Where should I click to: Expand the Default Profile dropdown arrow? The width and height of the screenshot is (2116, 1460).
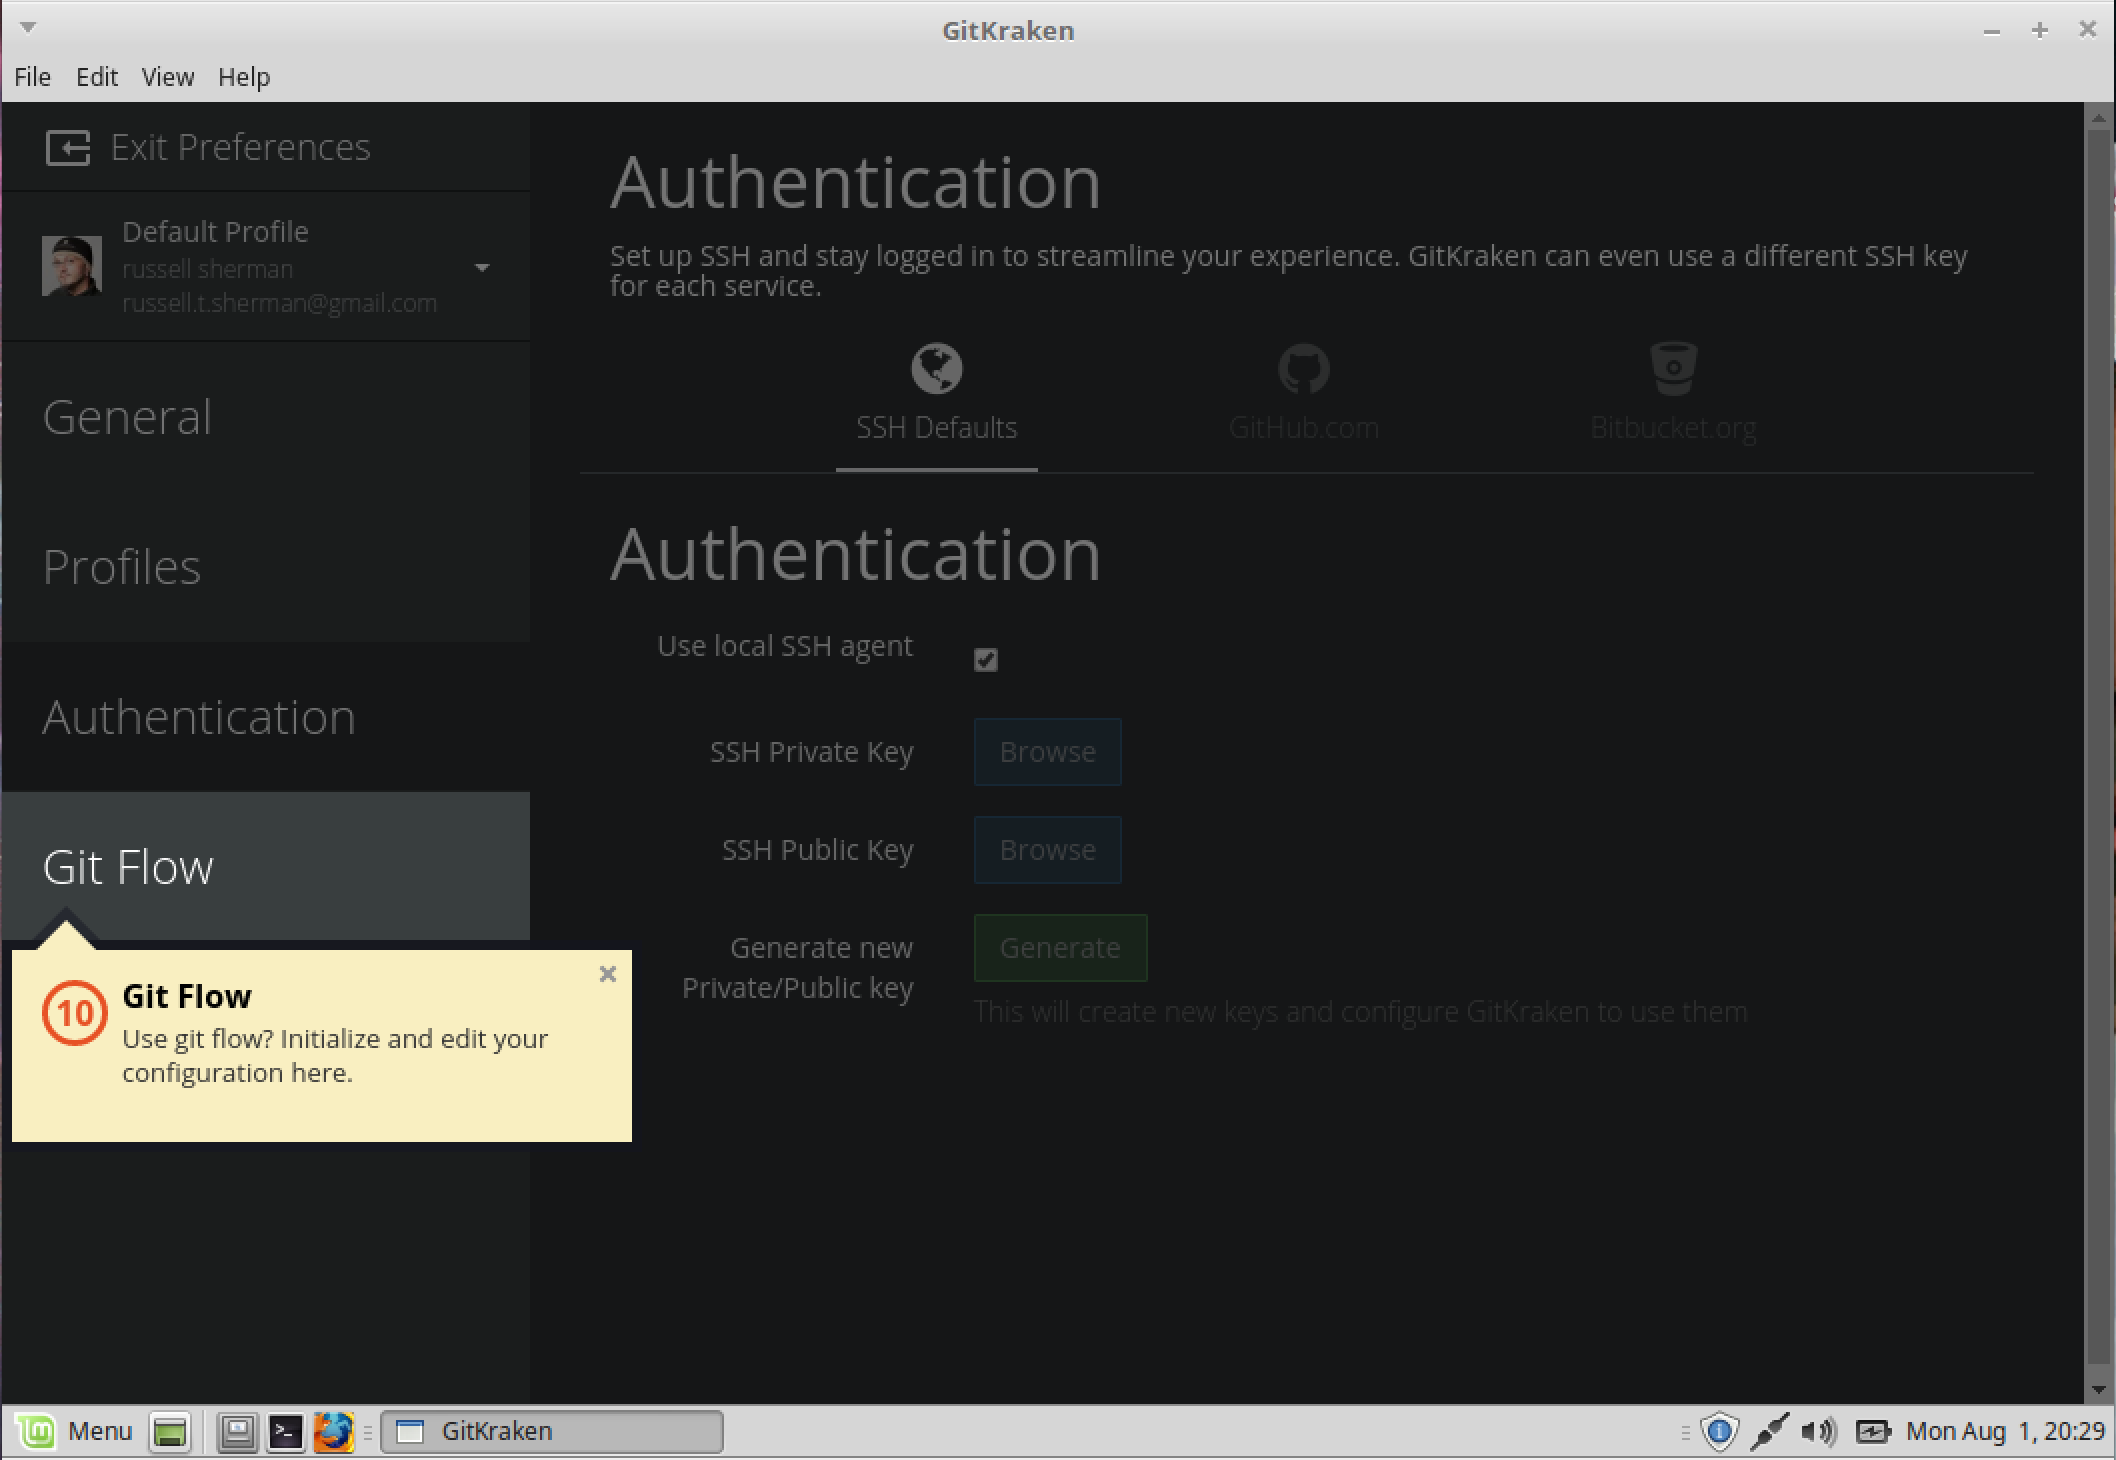point(482,267)
